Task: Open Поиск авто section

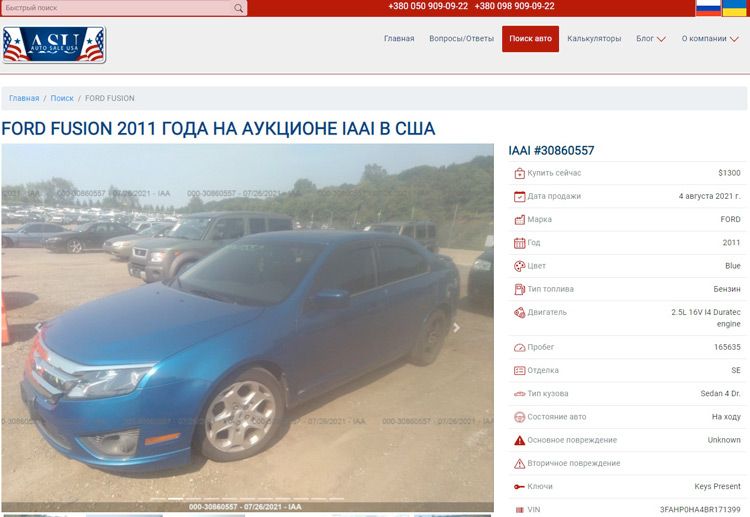Action: click(x=530, y=39)
